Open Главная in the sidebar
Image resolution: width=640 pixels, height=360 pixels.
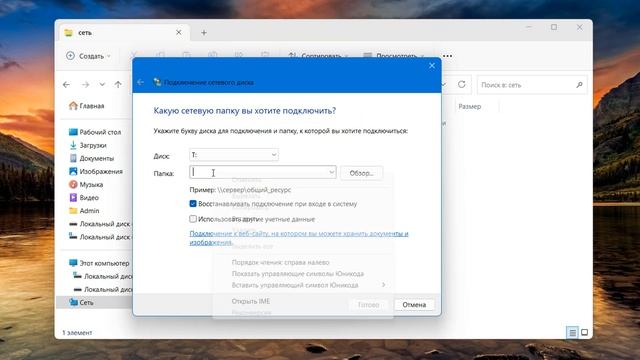pyautogui.click(x=87, y=106)
